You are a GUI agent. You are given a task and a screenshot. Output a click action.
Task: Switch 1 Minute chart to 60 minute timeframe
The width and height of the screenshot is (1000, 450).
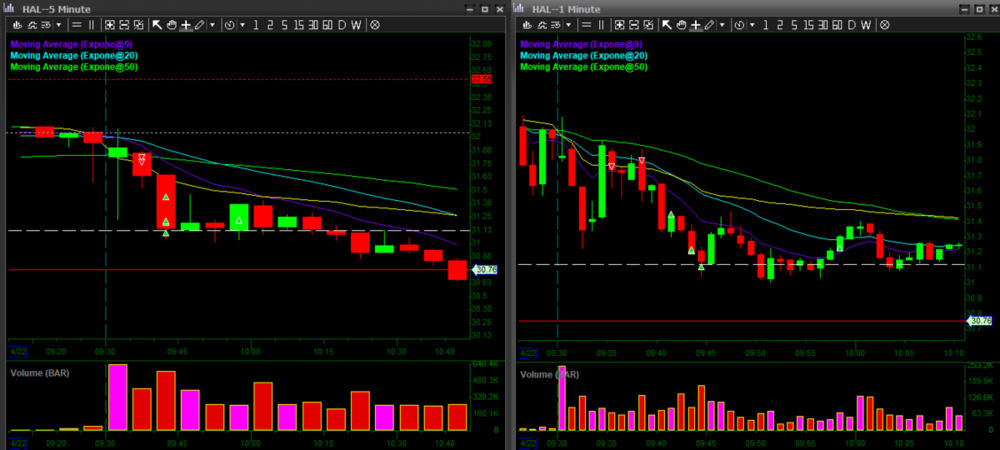click(x=836, y=23)
